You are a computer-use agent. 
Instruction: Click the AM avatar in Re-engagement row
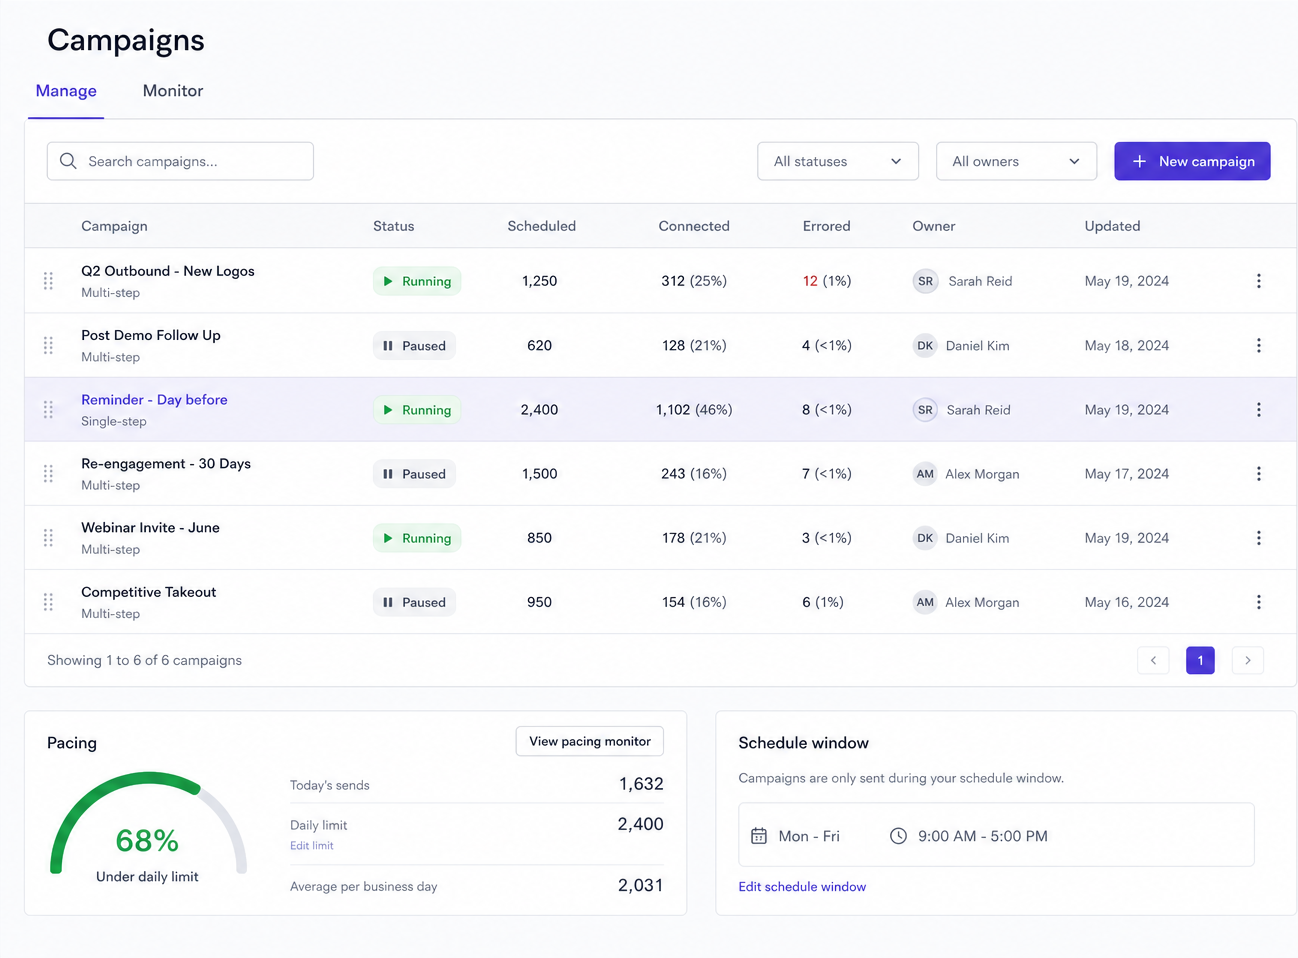pyautogui.click(x=925, y=473)
